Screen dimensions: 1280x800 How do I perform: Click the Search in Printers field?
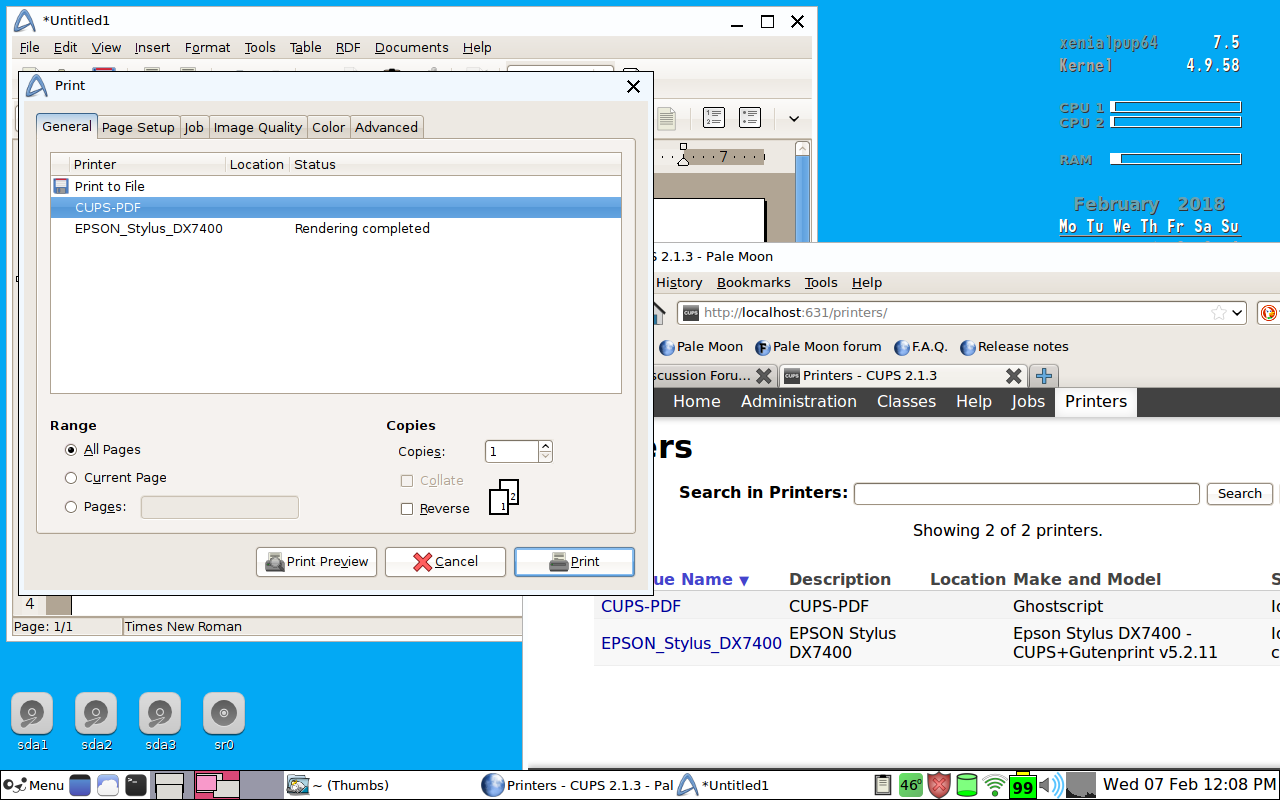point(1027,494)
